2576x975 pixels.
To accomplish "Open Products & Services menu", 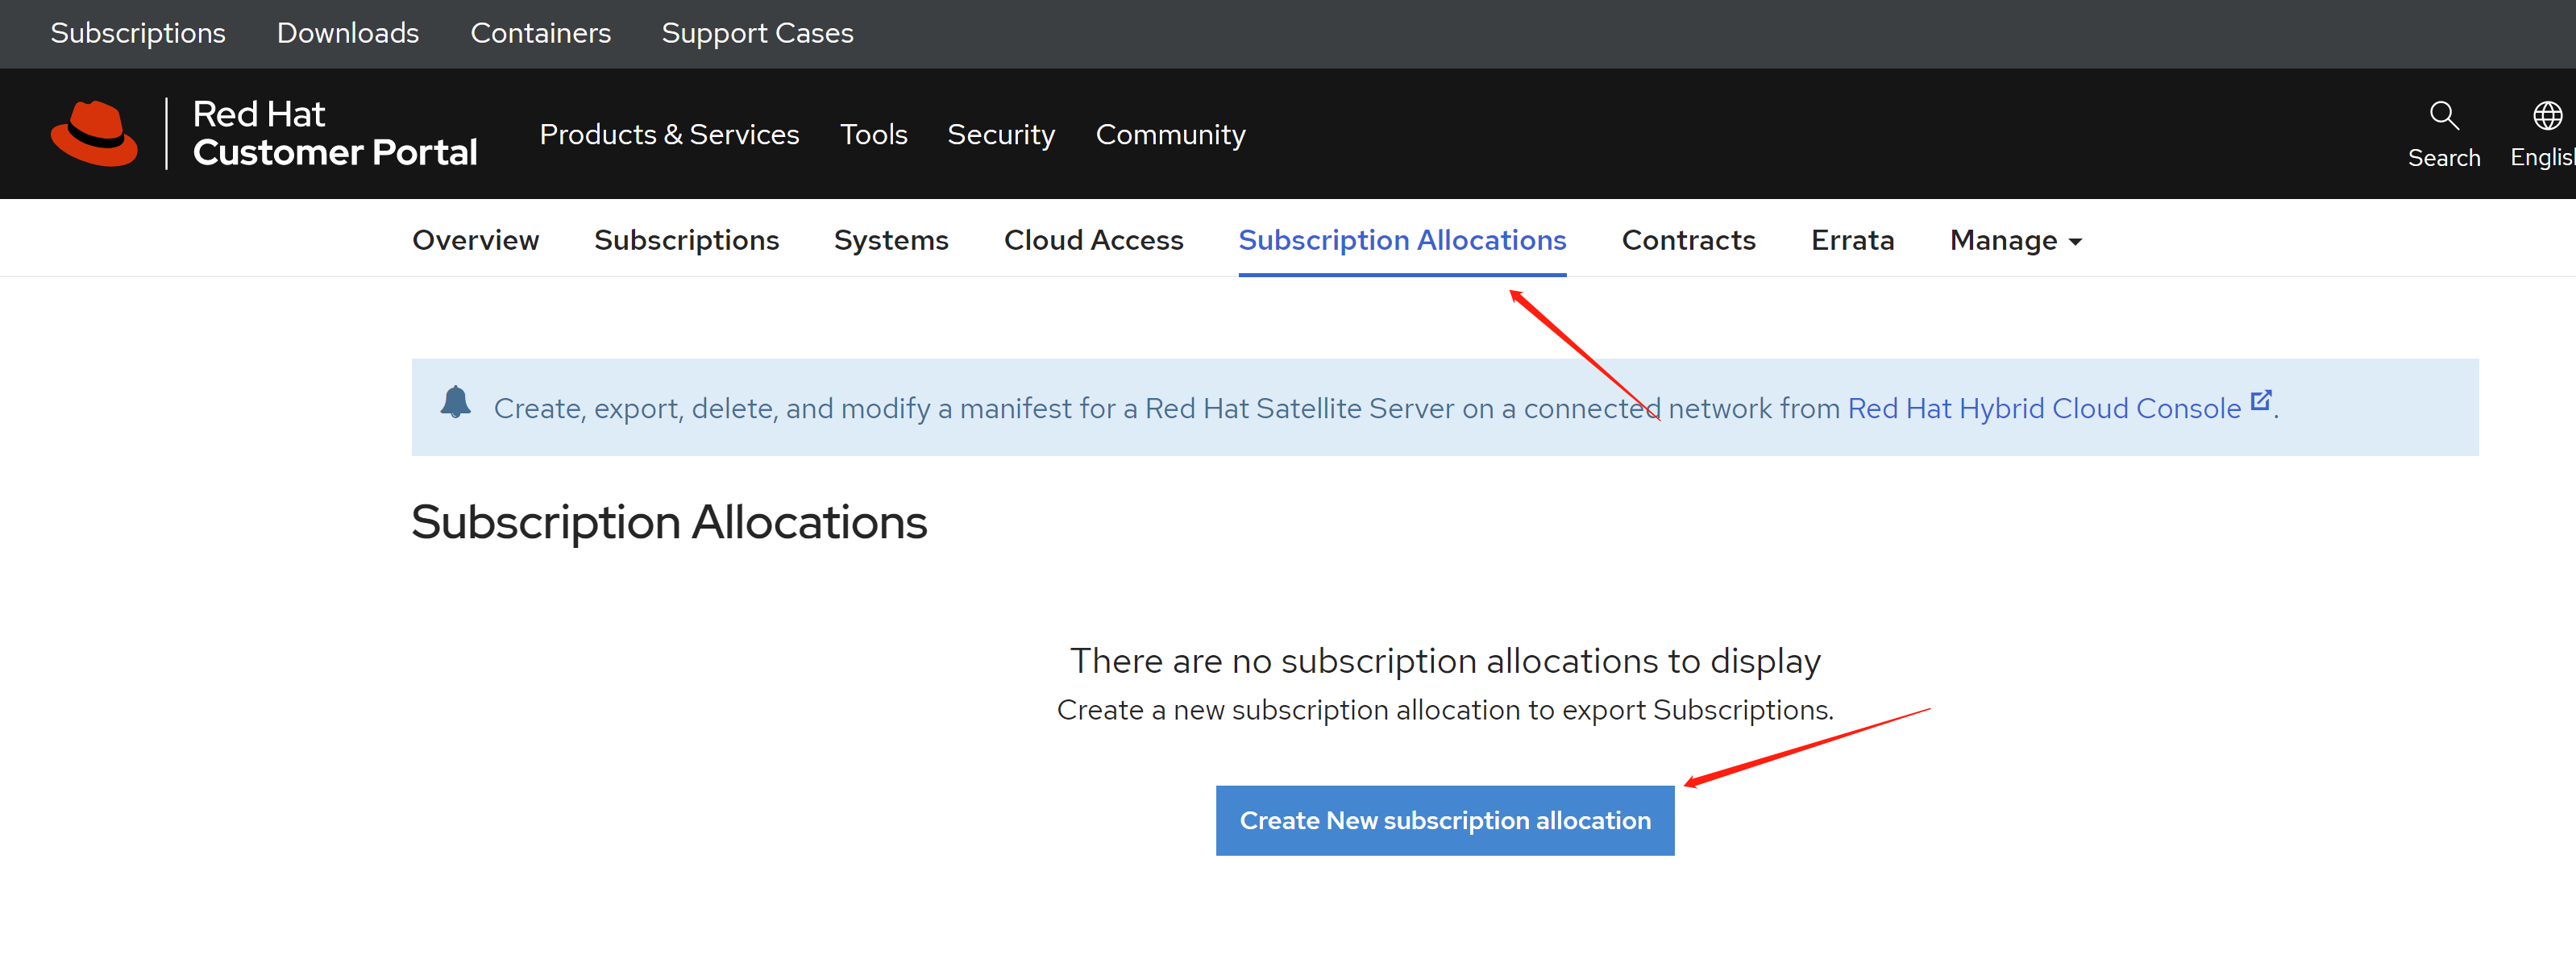I will [669, 134].
